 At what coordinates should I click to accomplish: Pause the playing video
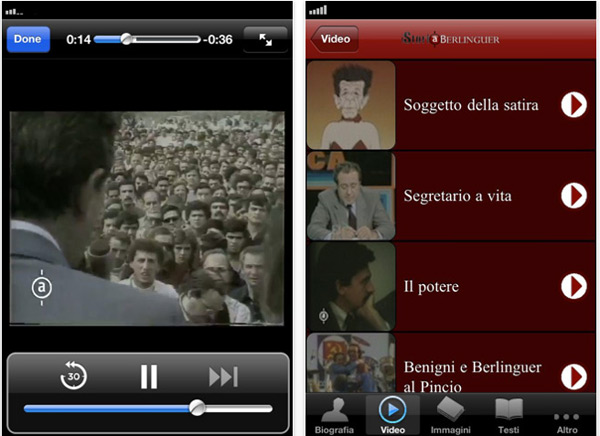pyautogui.click(x=149, y=376)
